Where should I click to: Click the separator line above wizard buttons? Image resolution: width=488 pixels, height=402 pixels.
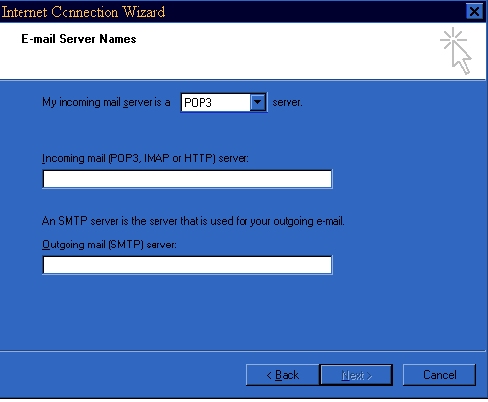[243, 351]
